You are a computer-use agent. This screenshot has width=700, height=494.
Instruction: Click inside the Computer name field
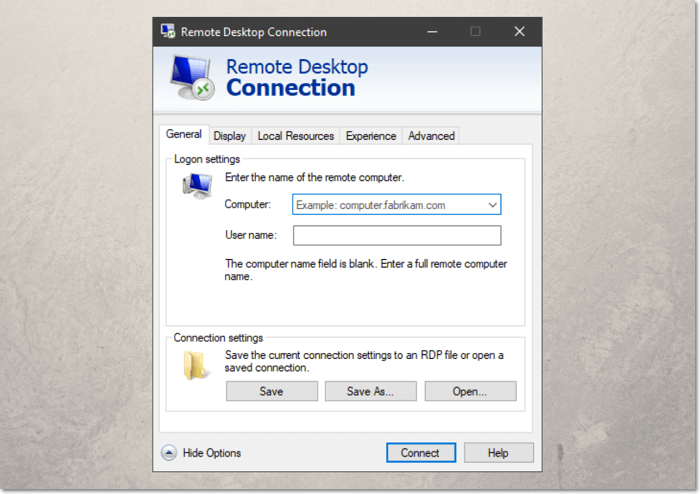tap(385, 205)
